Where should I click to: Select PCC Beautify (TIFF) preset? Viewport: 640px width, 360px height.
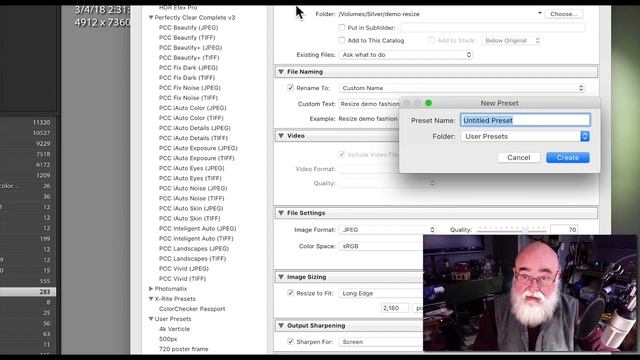[187, 38]
